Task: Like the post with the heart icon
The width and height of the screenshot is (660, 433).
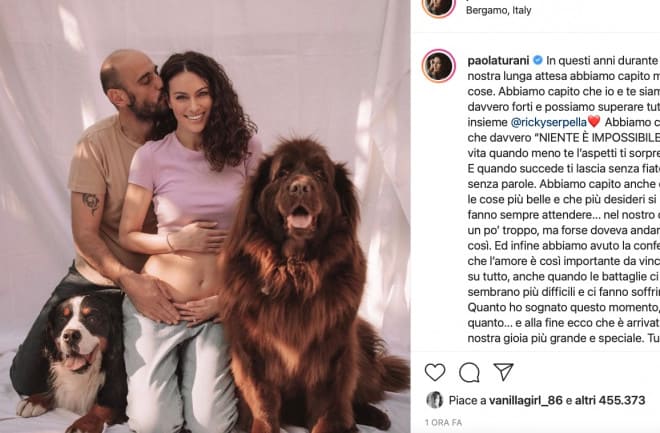Action: tap(435, 372)
